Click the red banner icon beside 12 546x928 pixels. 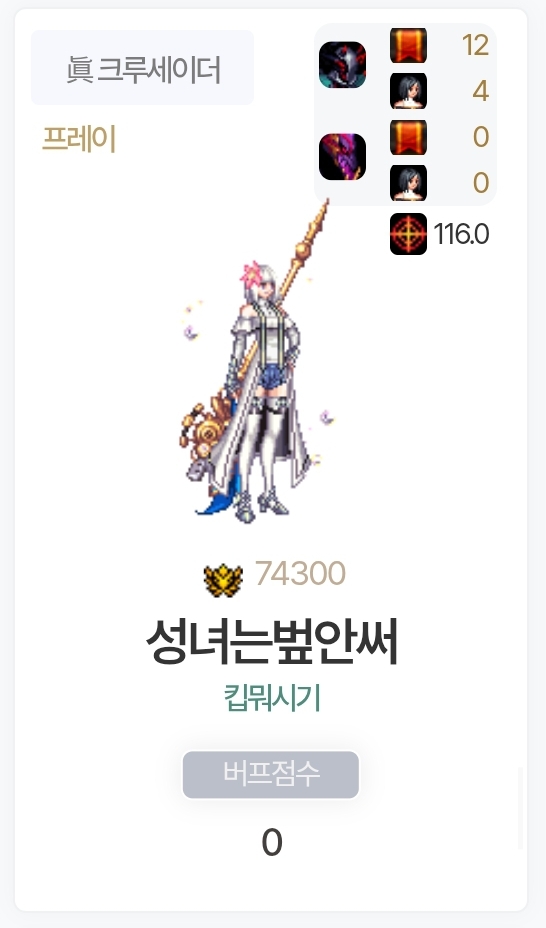408,45
